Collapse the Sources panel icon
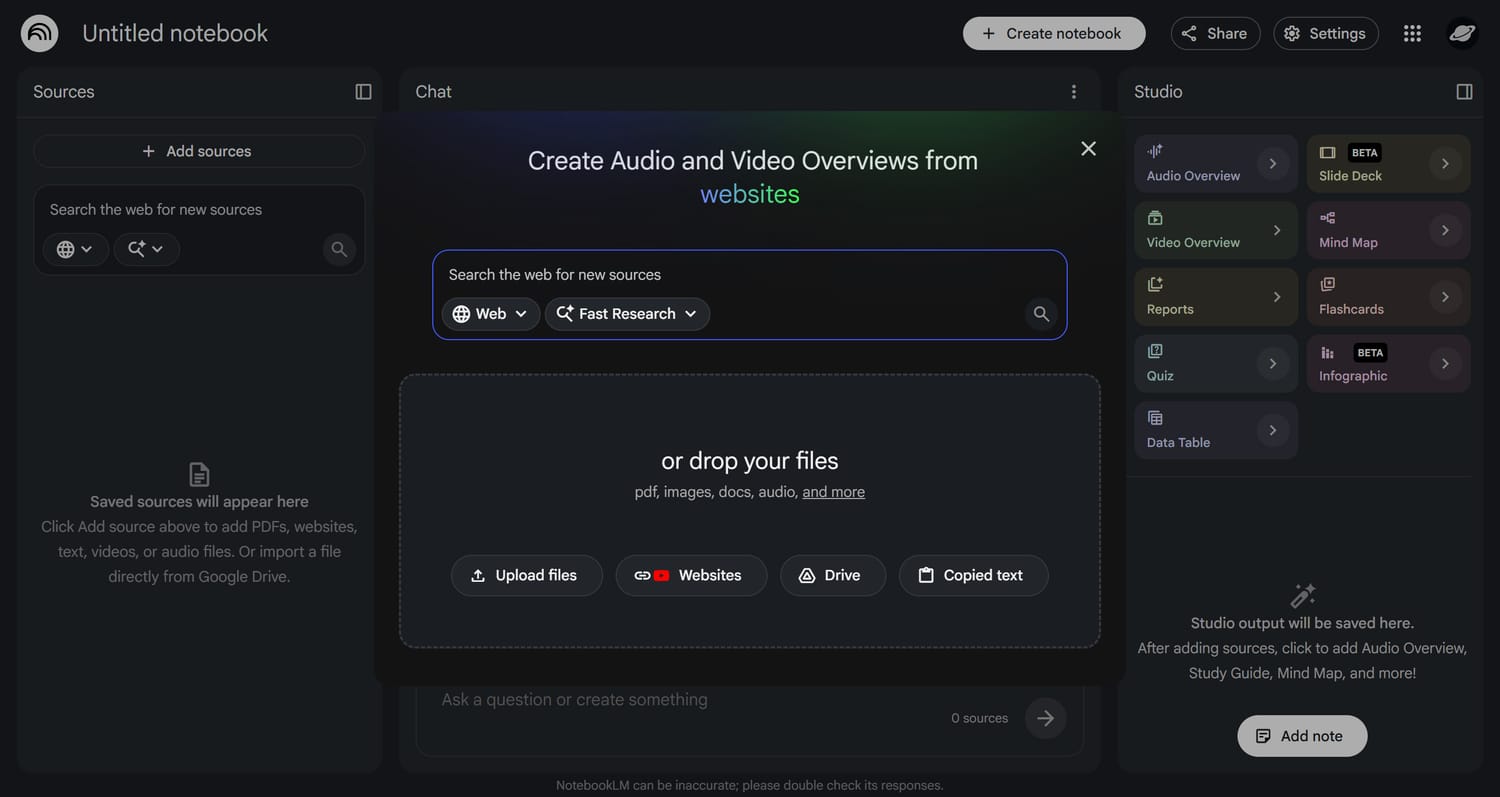1500x797 pixels. pyautogui.click(x=363, y=91)
